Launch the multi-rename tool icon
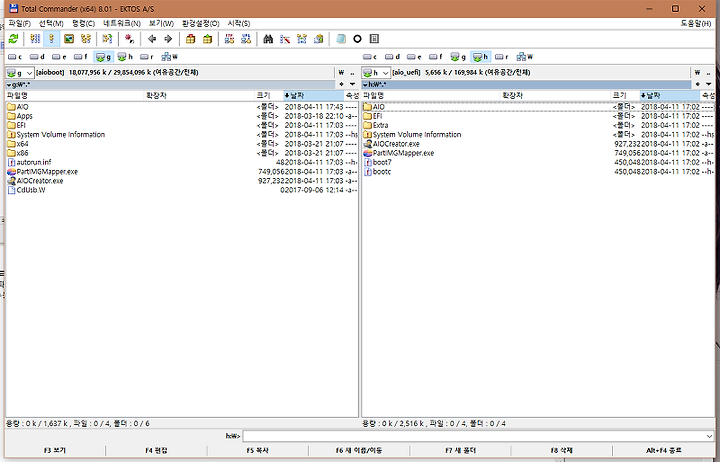Screen dimensions: 720x462 (x=285, y=39)
